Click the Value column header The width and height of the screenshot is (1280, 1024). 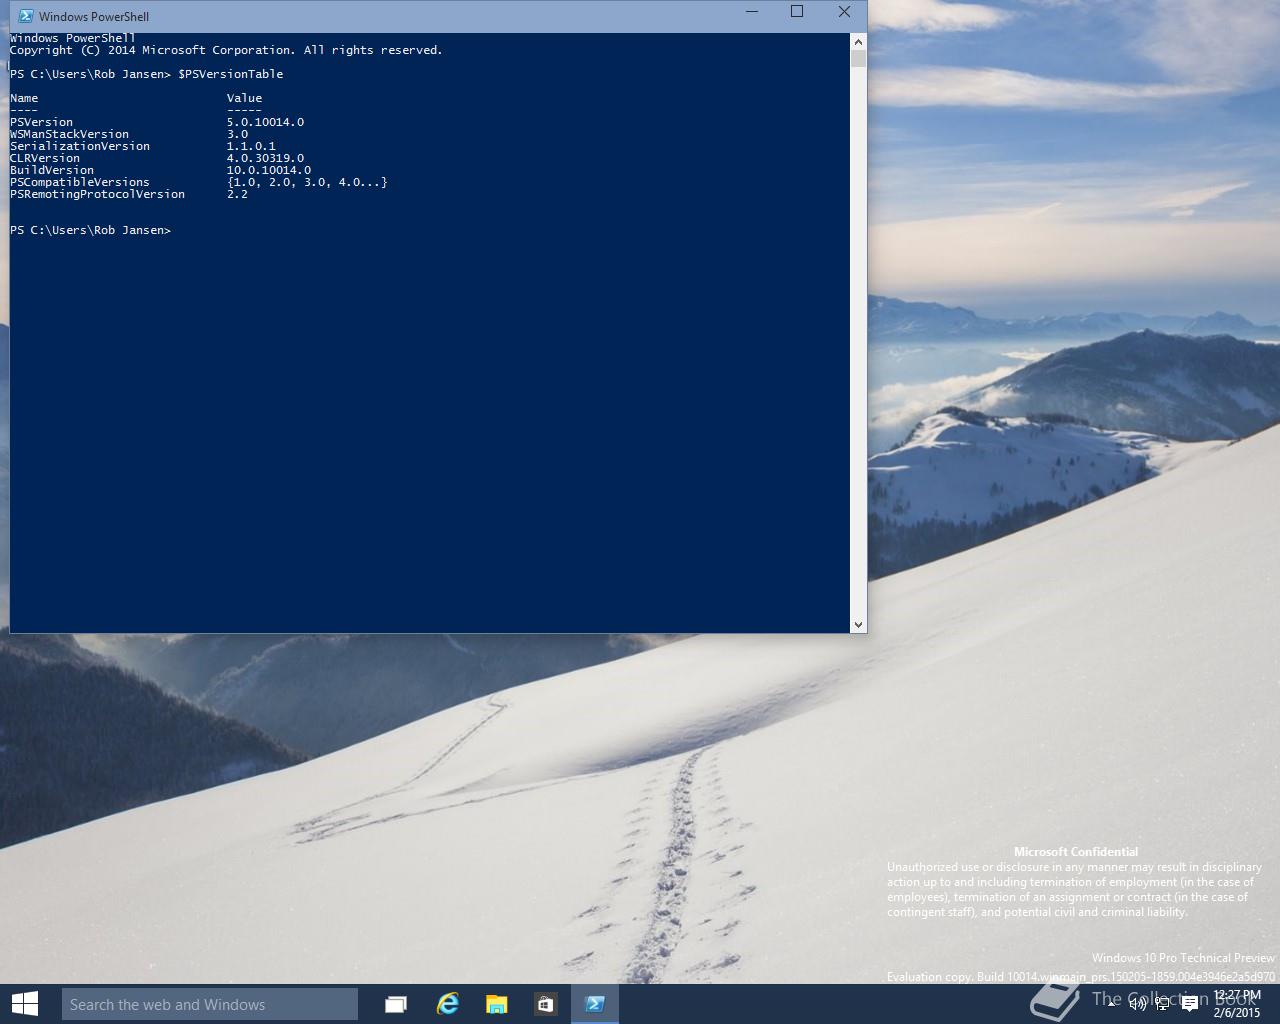pyautogui.click(x=244, y=98)
